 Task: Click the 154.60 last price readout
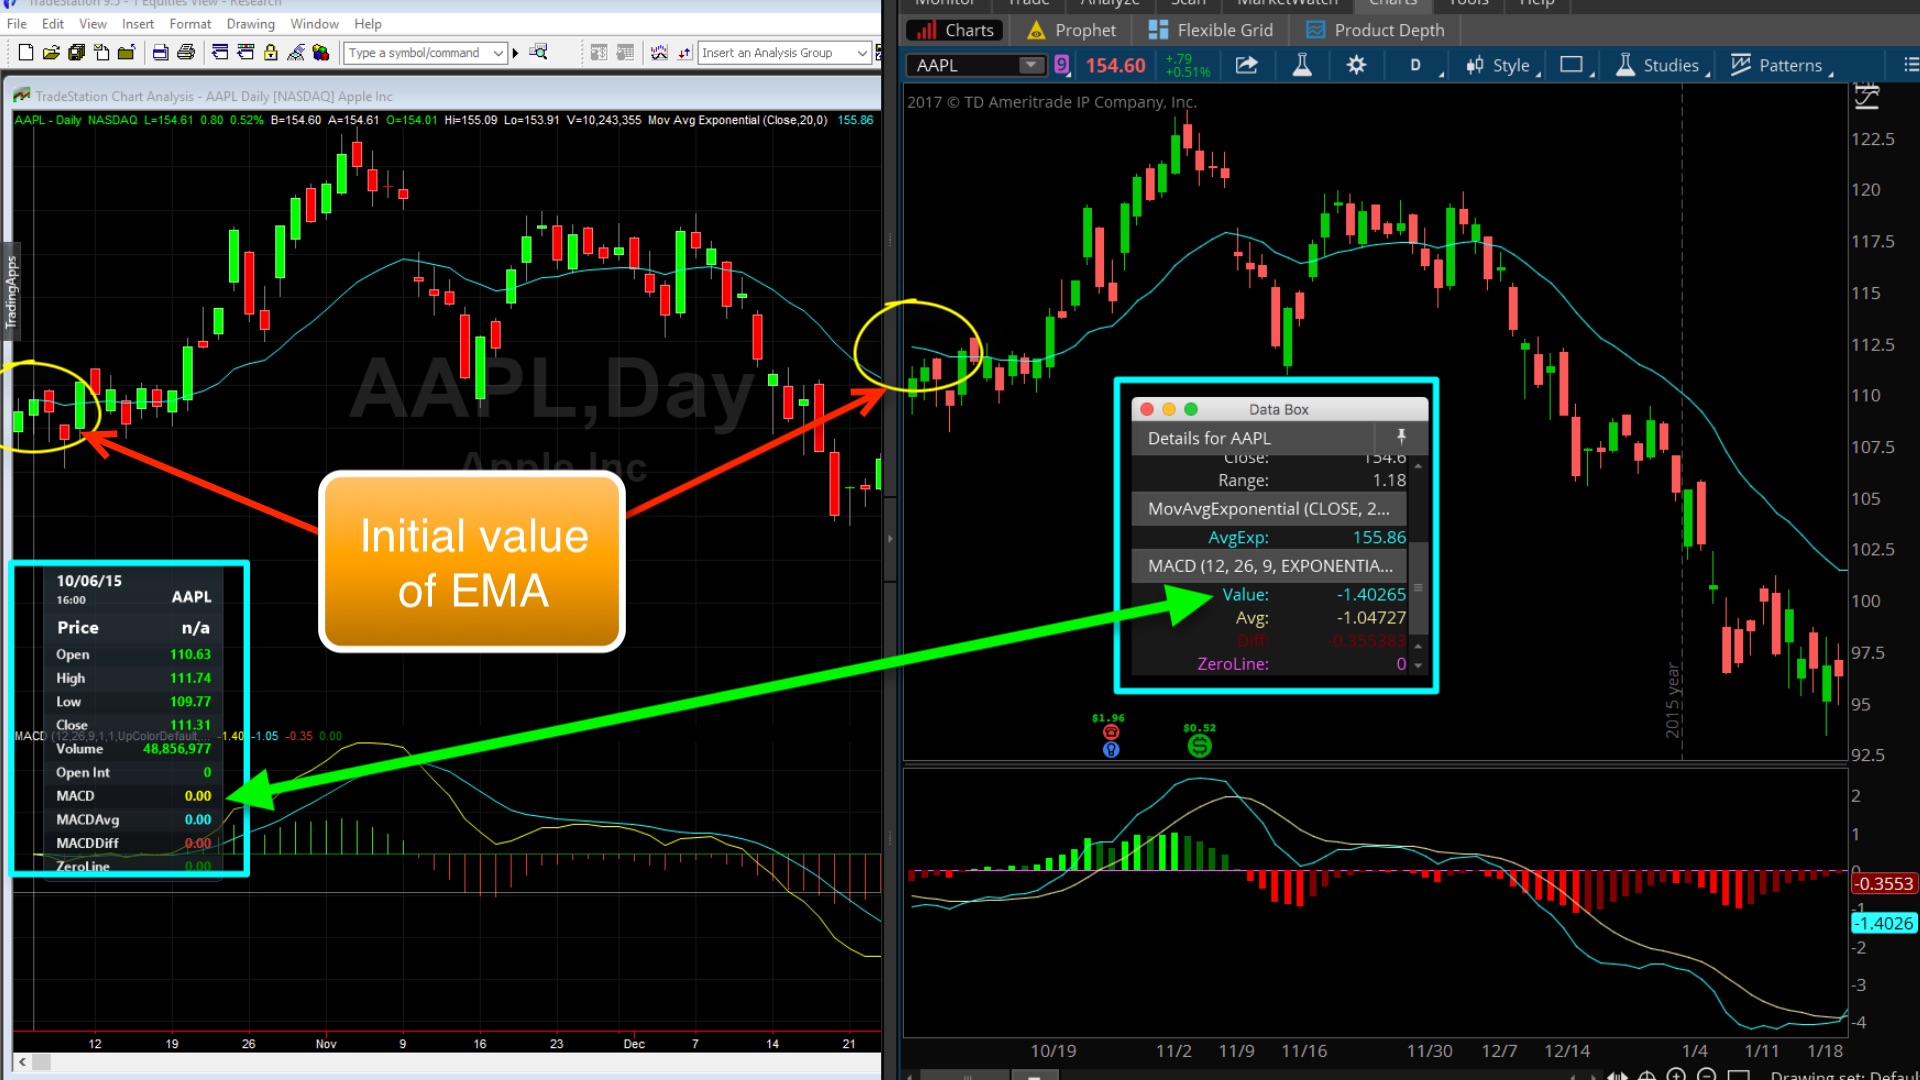coord(1115,65)
